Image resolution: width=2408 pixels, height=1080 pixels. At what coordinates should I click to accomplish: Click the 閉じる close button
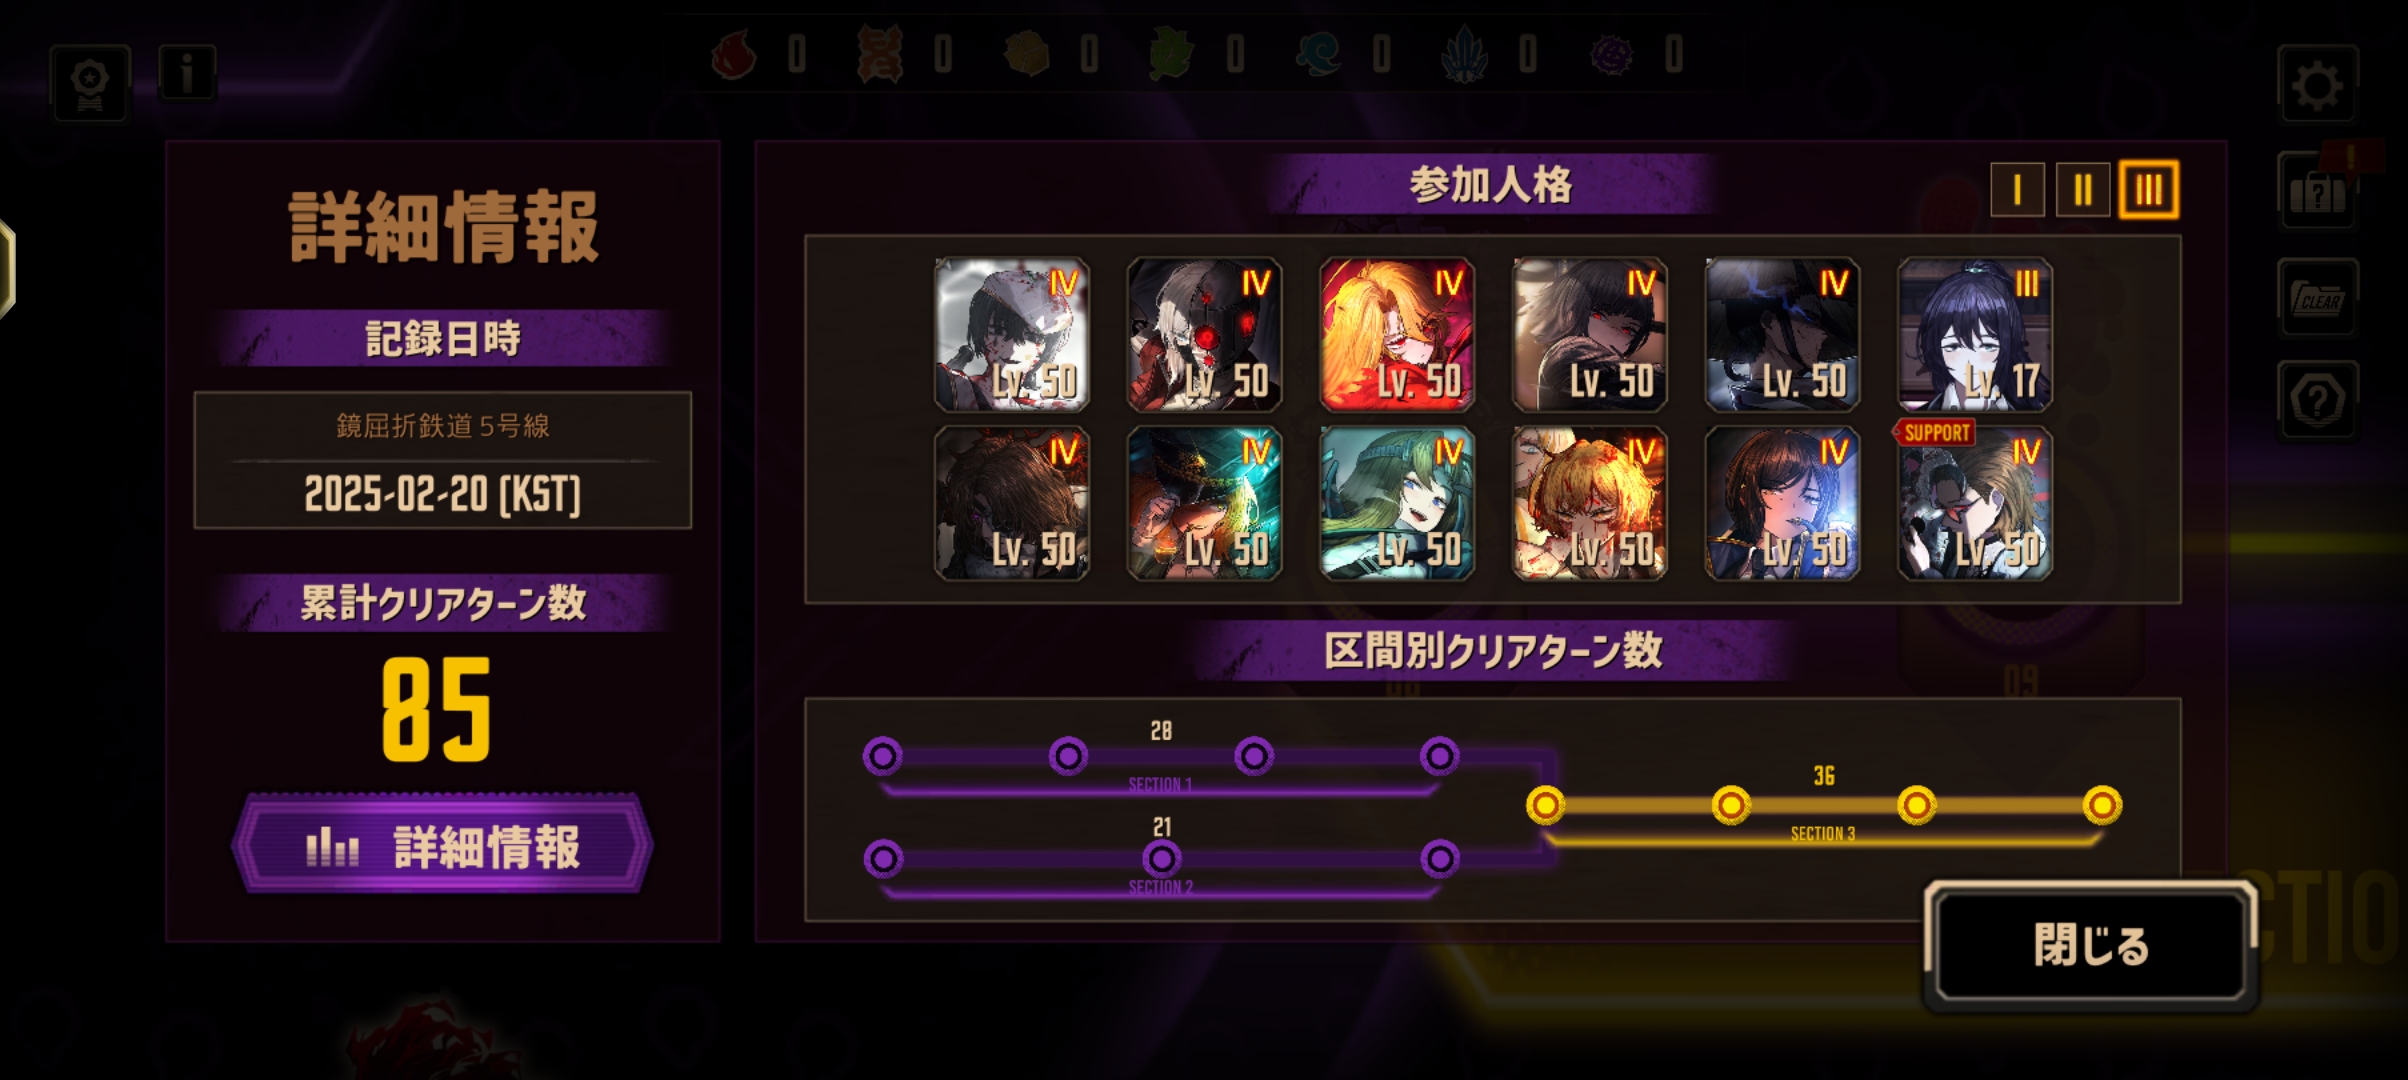point(2091,945)
